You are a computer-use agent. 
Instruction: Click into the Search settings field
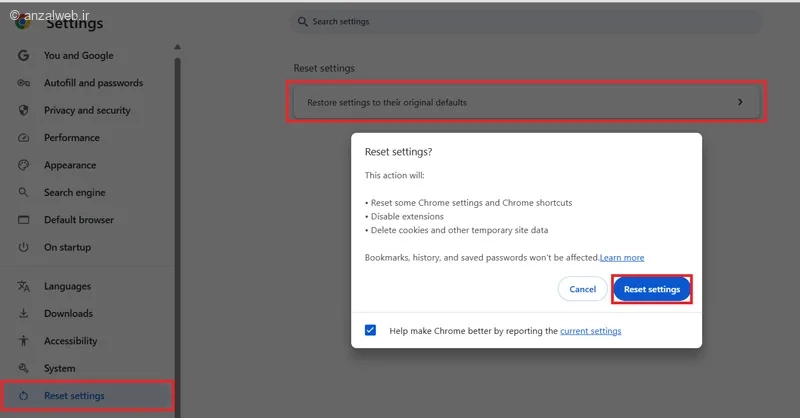[x=527, y=21]
